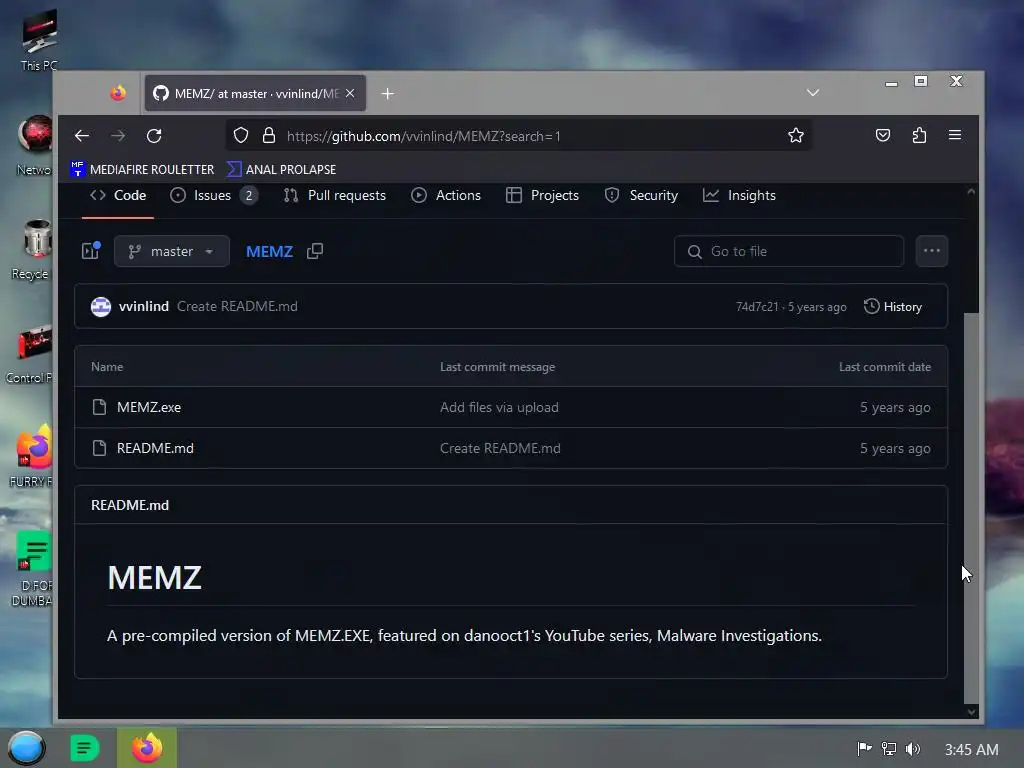Click the vvinlind avatar image

point(101,306)
